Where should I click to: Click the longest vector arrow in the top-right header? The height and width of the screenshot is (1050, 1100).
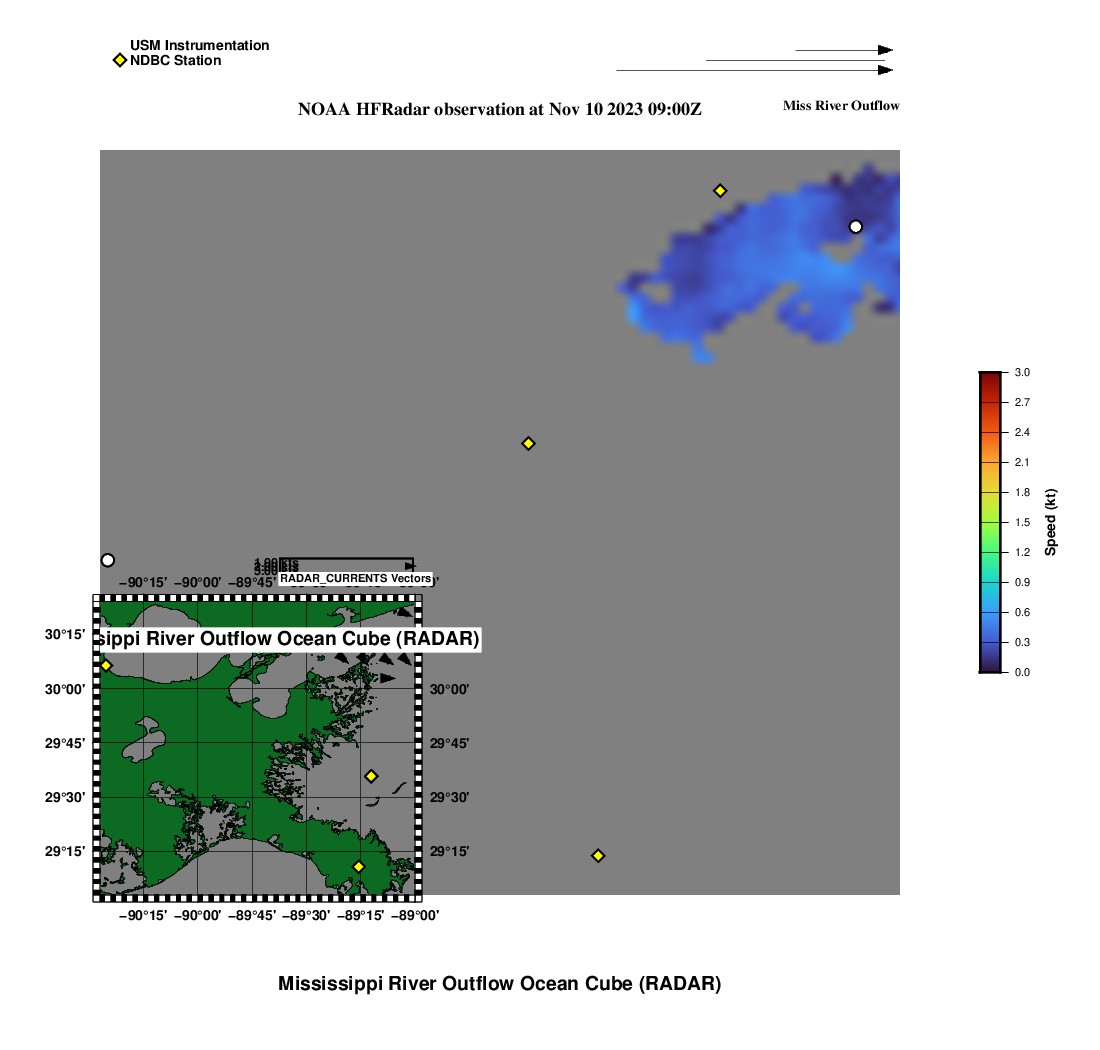(x=754, y=70)
